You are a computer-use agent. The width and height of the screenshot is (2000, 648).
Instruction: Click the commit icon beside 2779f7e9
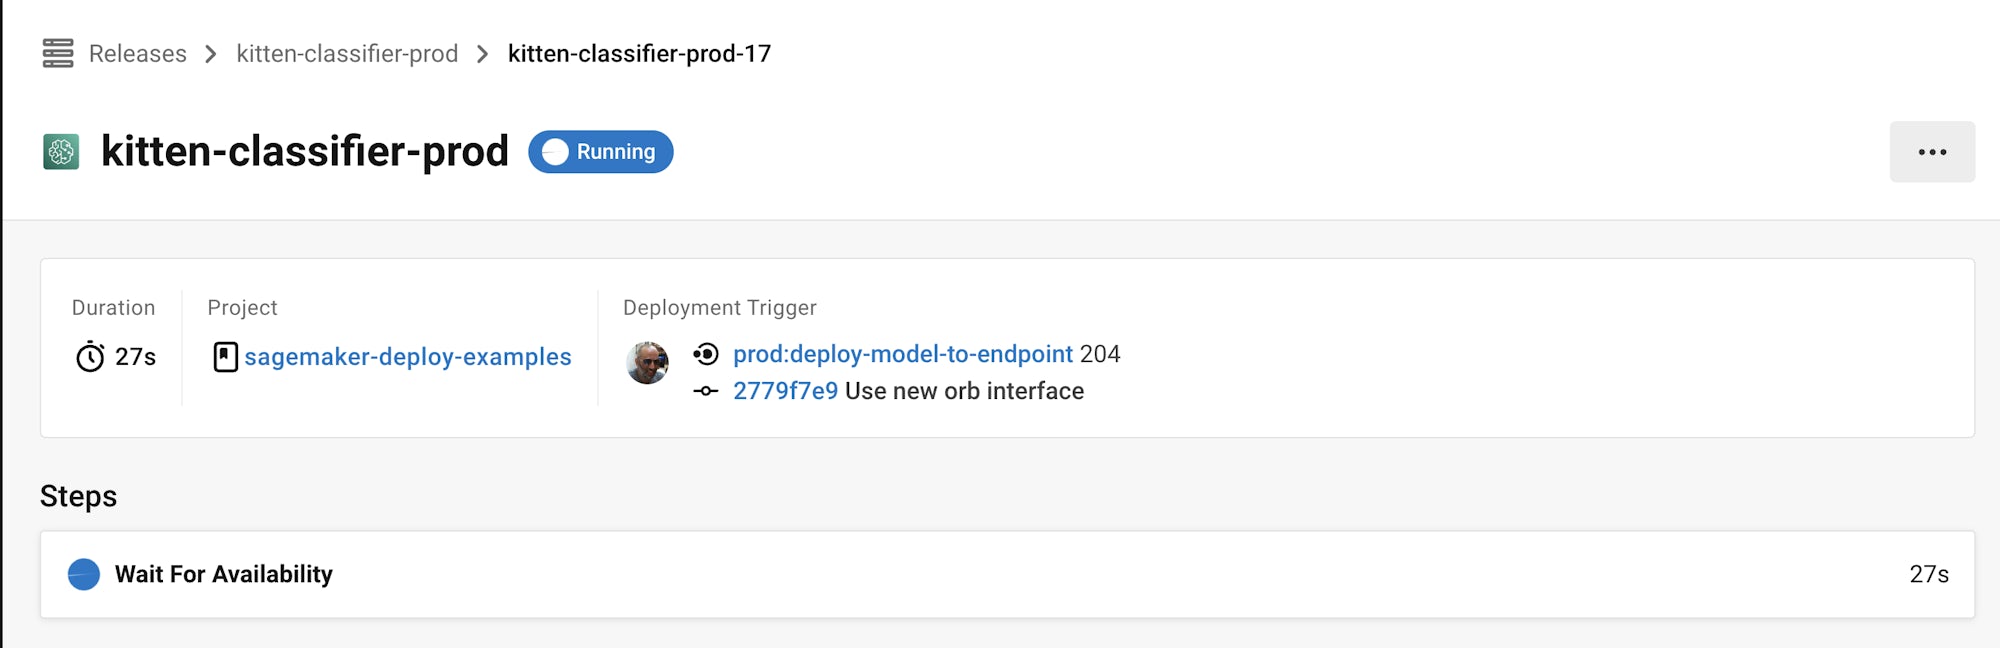(705, 391)
